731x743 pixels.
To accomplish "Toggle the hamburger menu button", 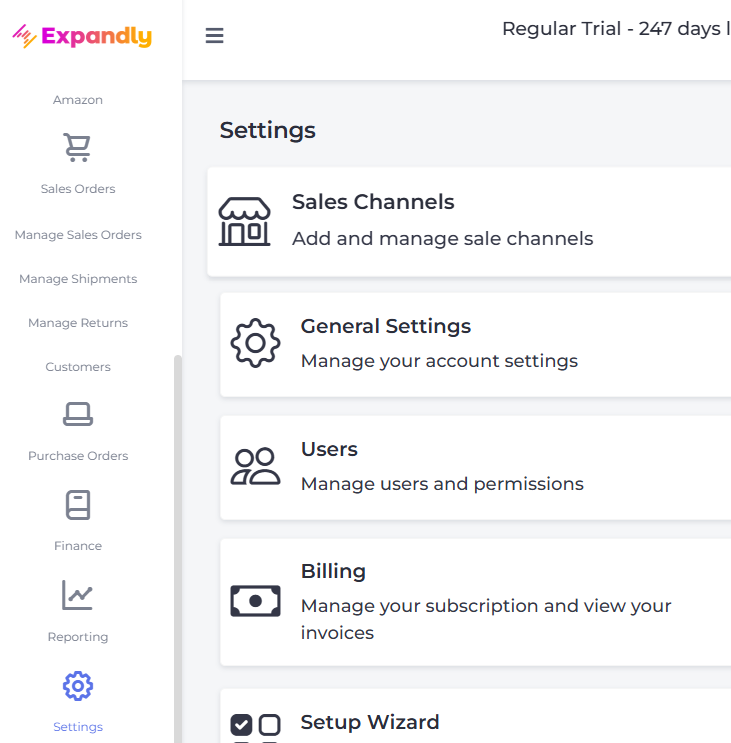I will tap(214, 36).
